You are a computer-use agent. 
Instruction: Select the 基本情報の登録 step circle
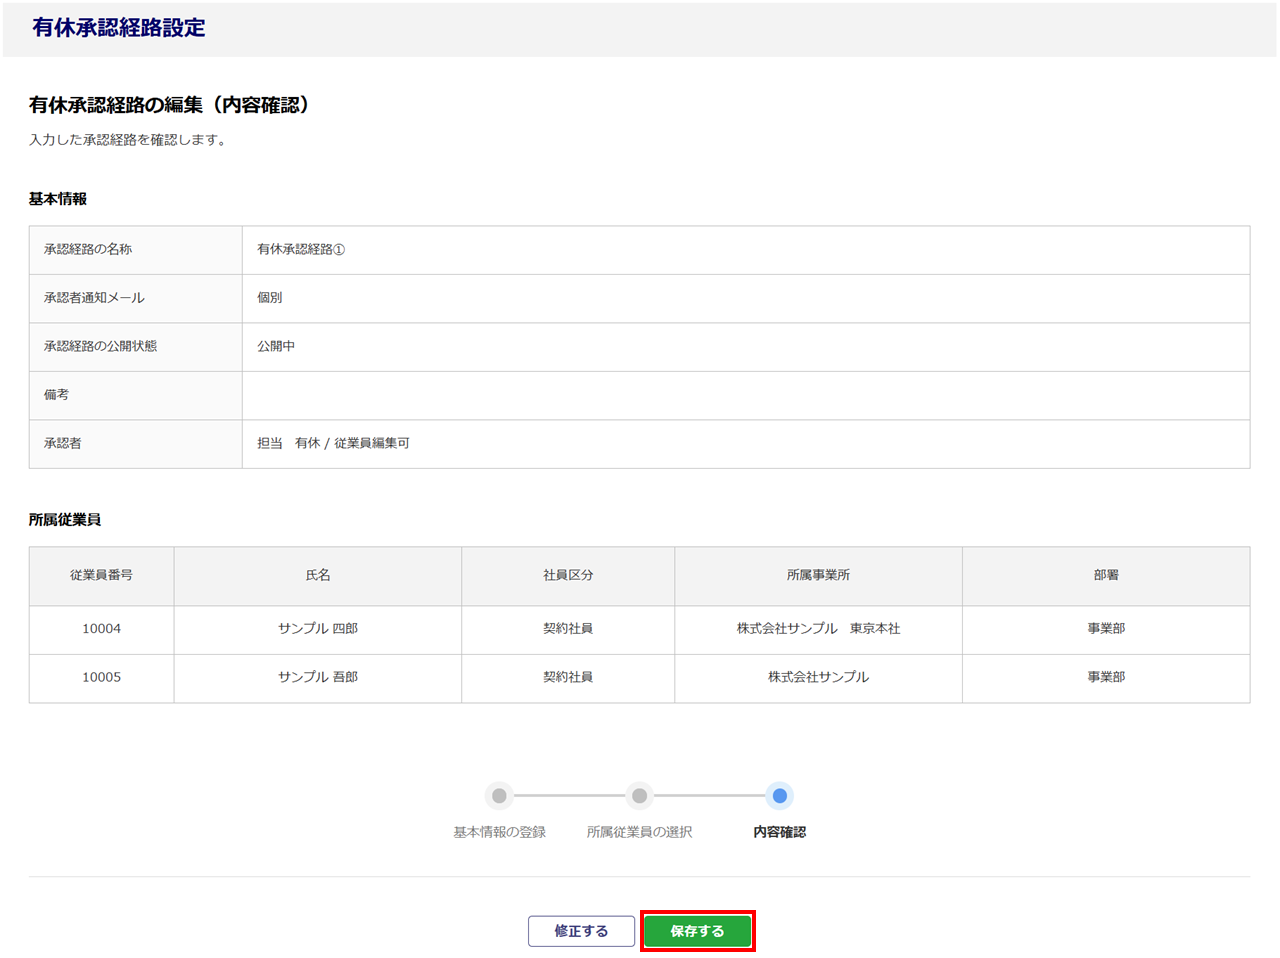click(x=499, y=796)
